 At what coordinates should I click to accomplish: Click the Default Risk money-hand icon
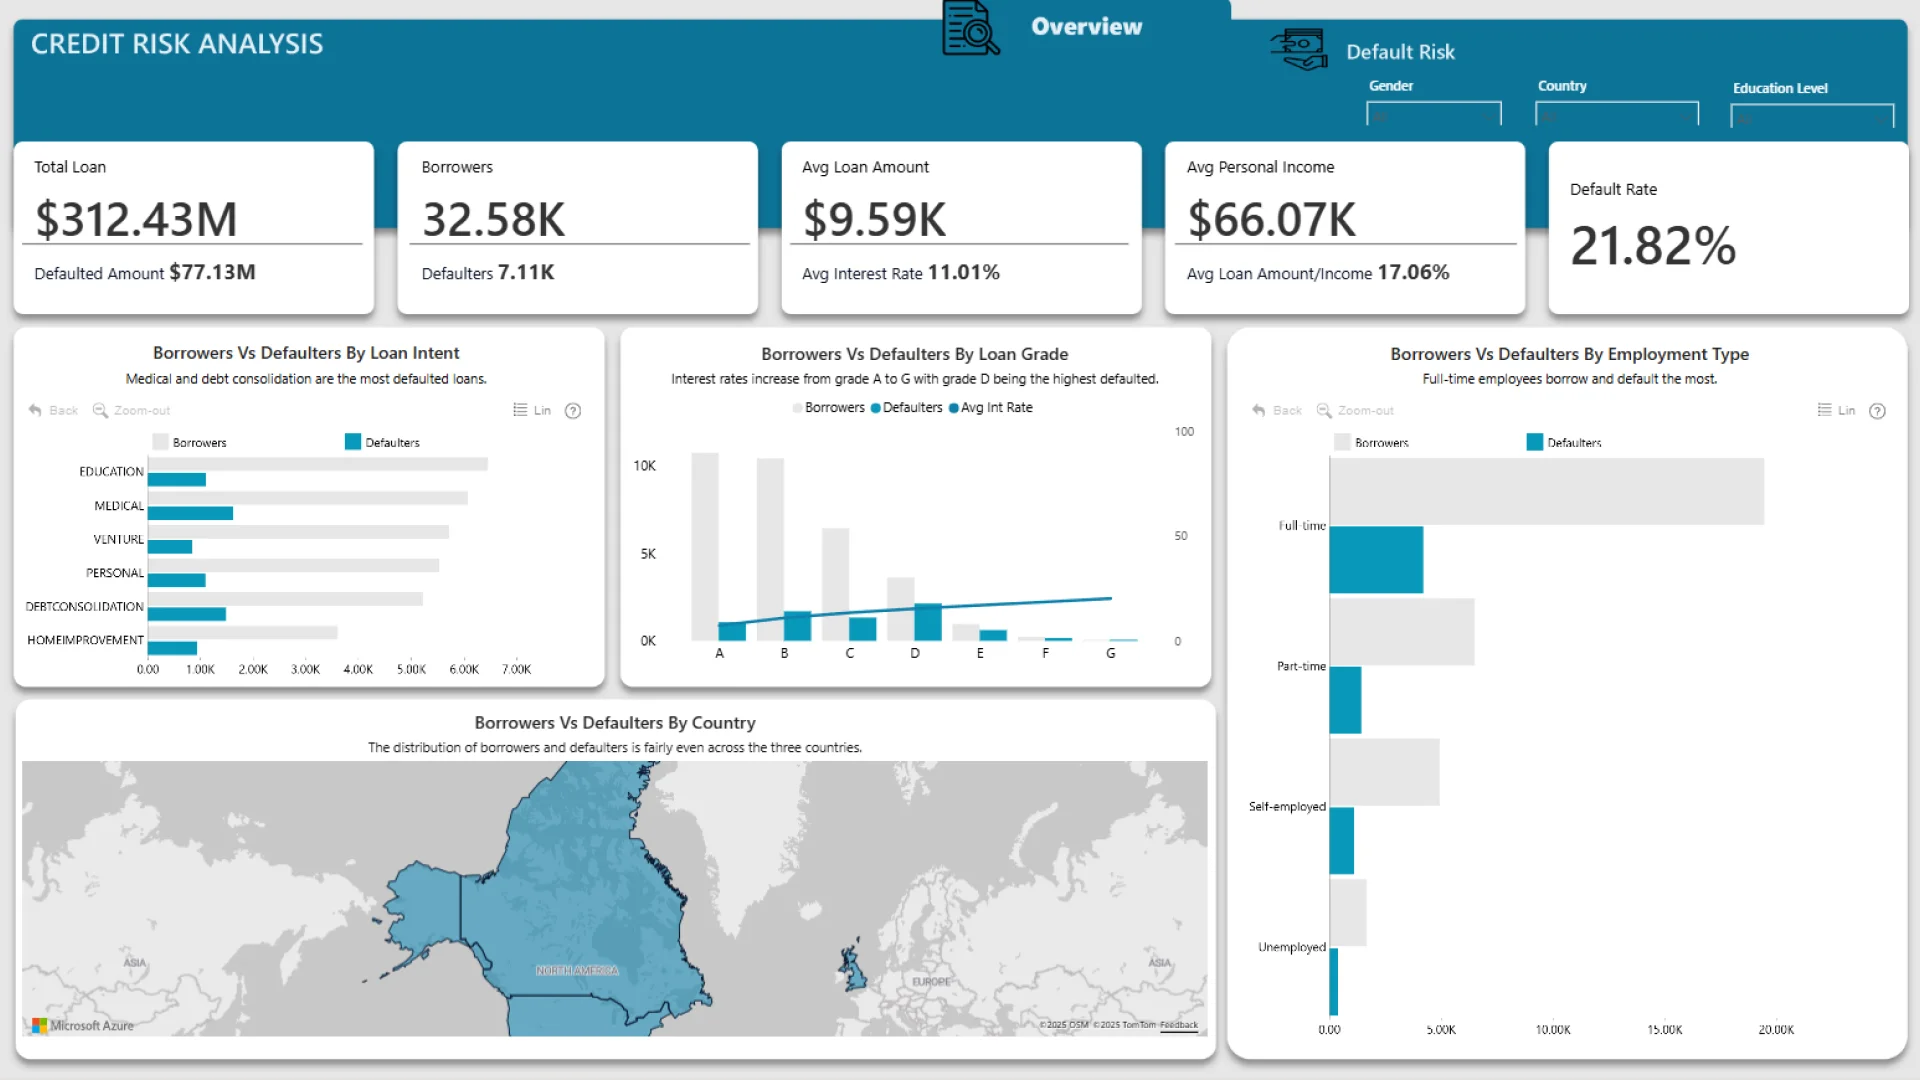click(1299, 49)
